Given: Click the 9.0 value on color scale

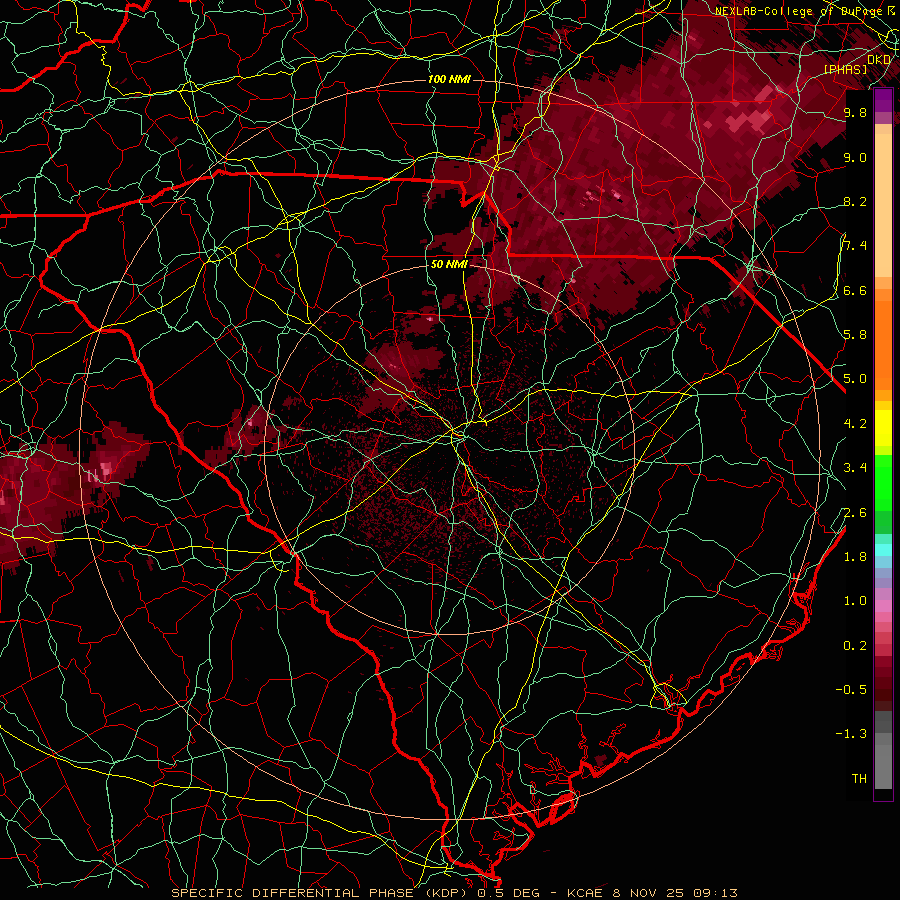Looking at the screenshot, I should 855,157.
